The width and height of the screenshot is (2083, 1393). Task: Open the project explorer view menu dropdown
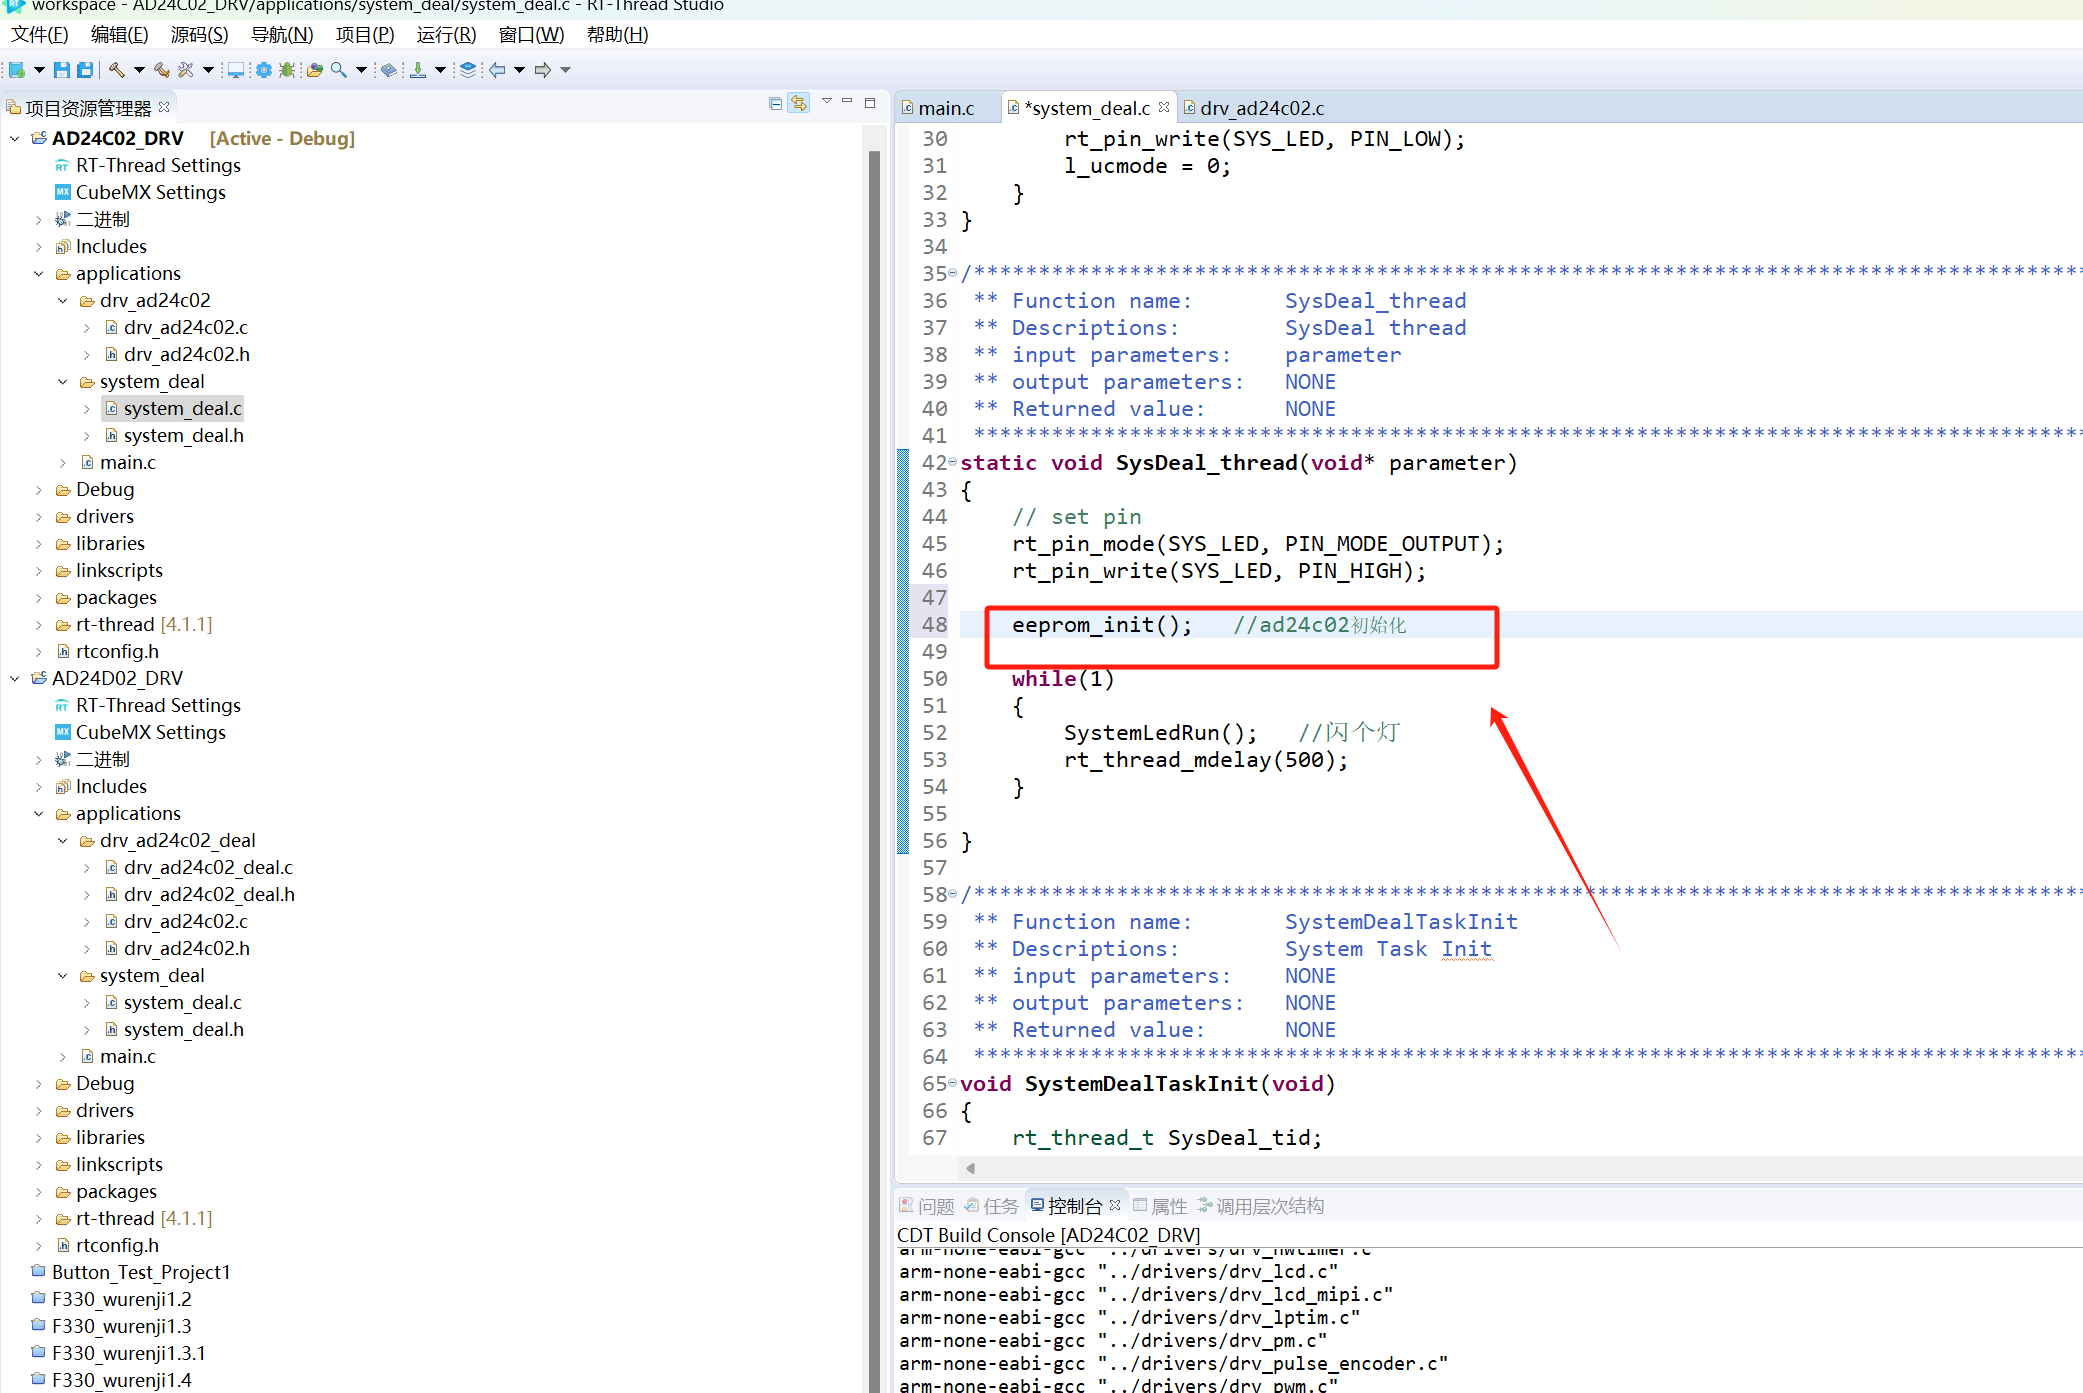(x=826, y=102)
